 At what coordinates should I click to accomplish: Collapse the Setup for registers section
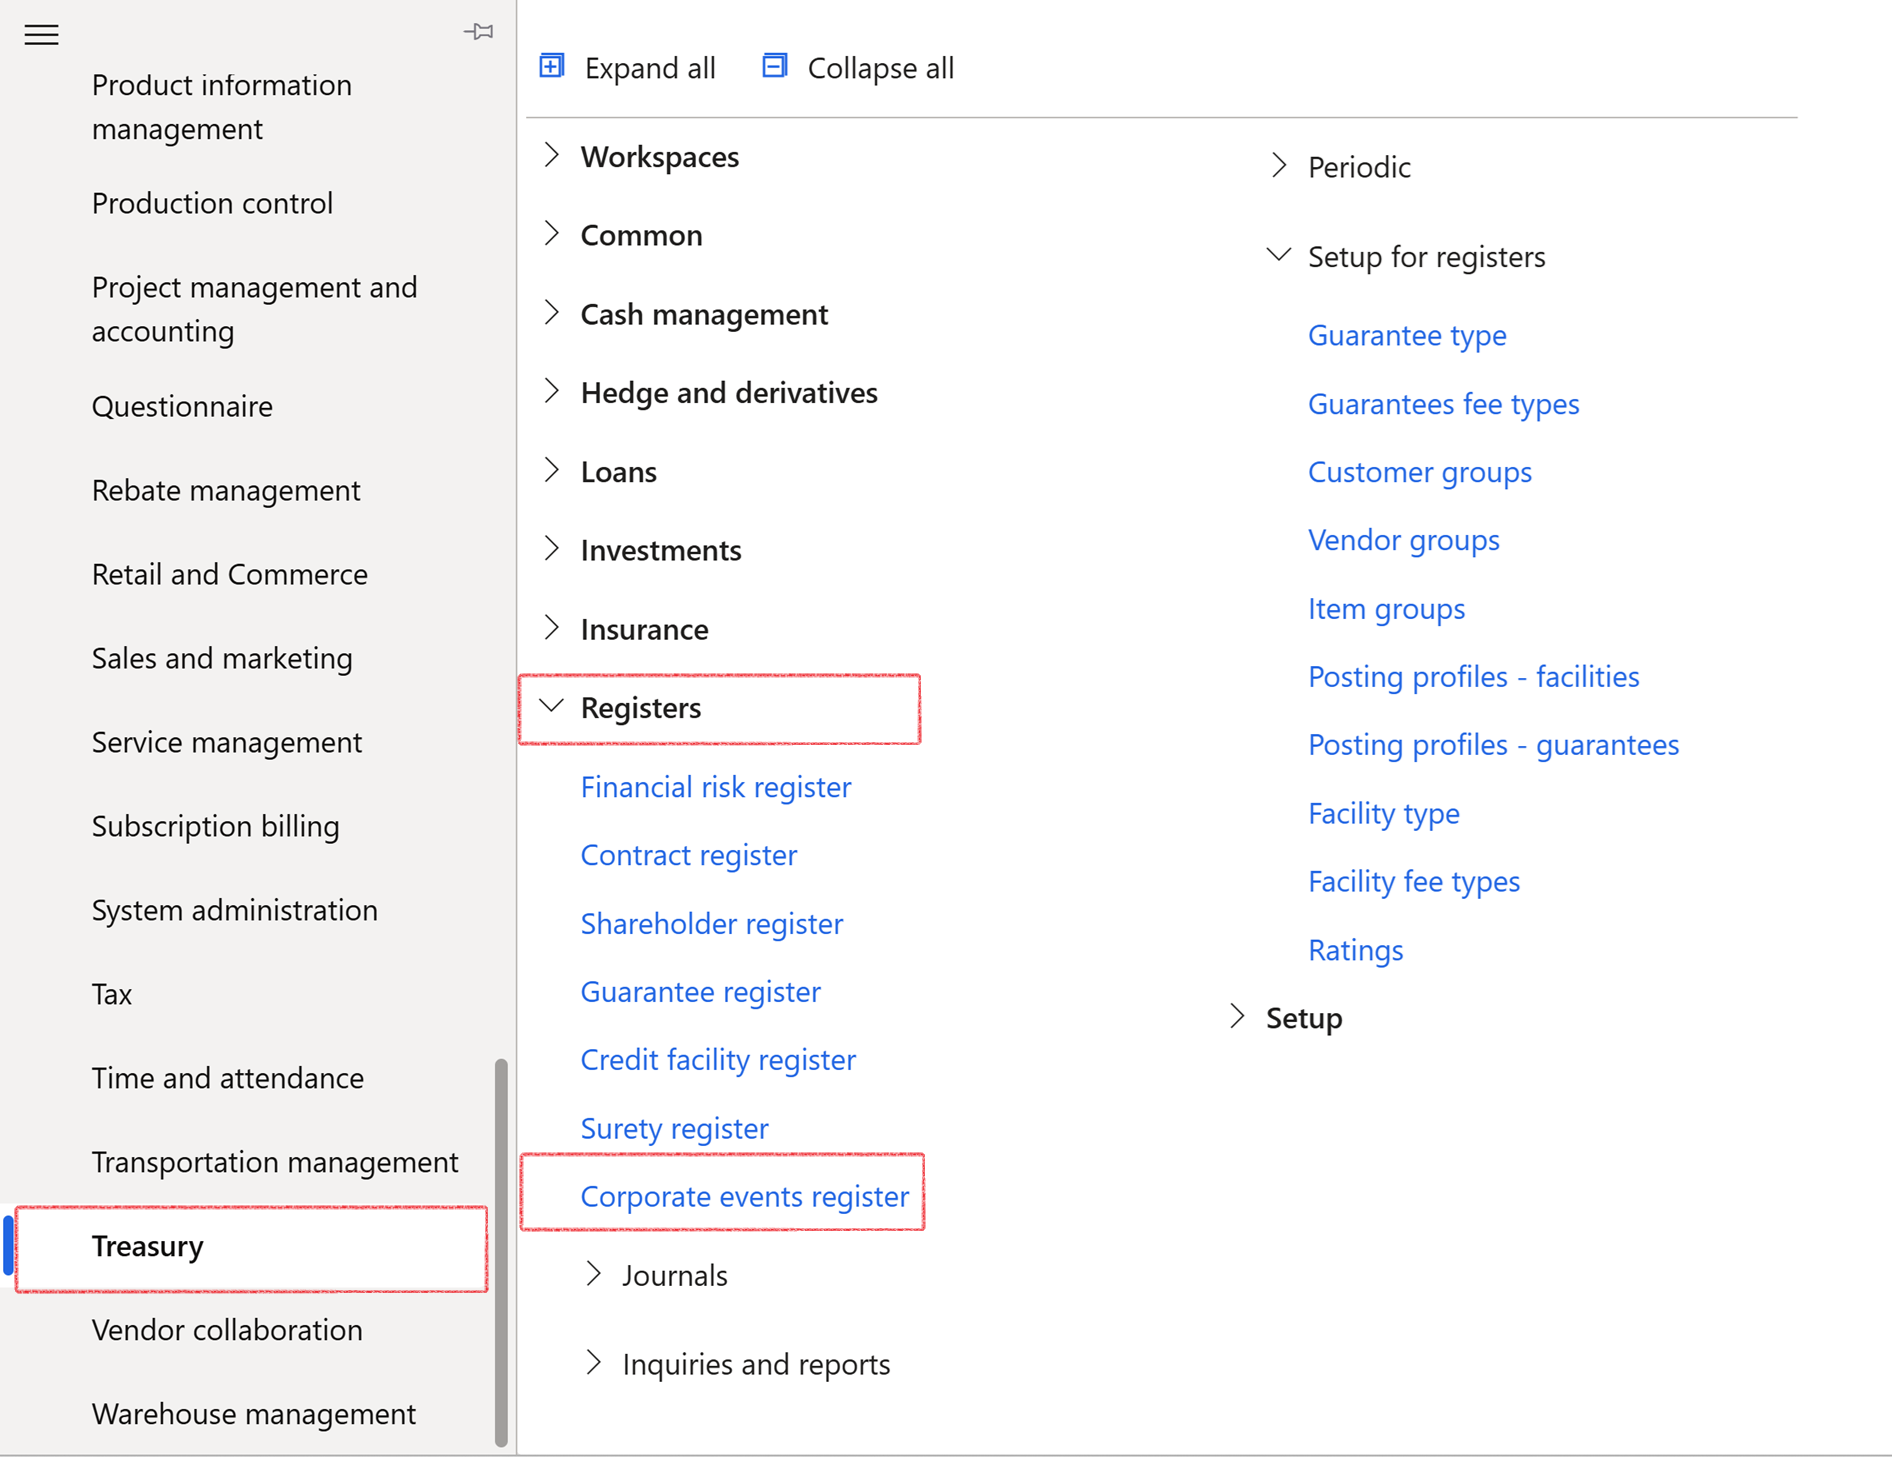pyautogui.click(x=1278, y=256)
